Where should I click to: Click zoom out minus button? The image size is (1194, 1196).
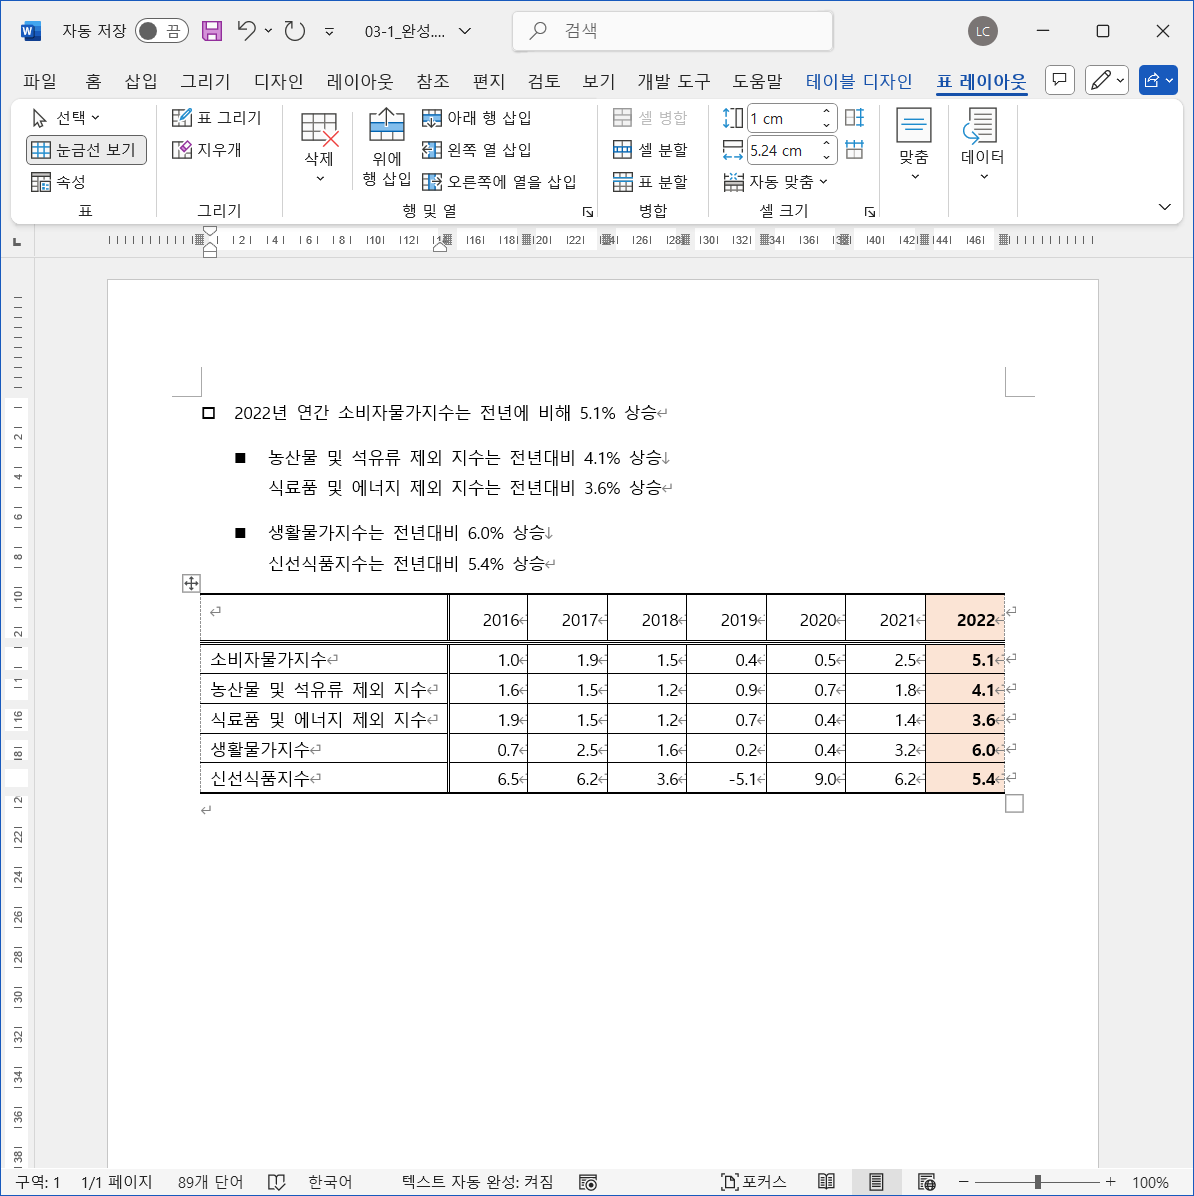click(x=964, y=1182)
